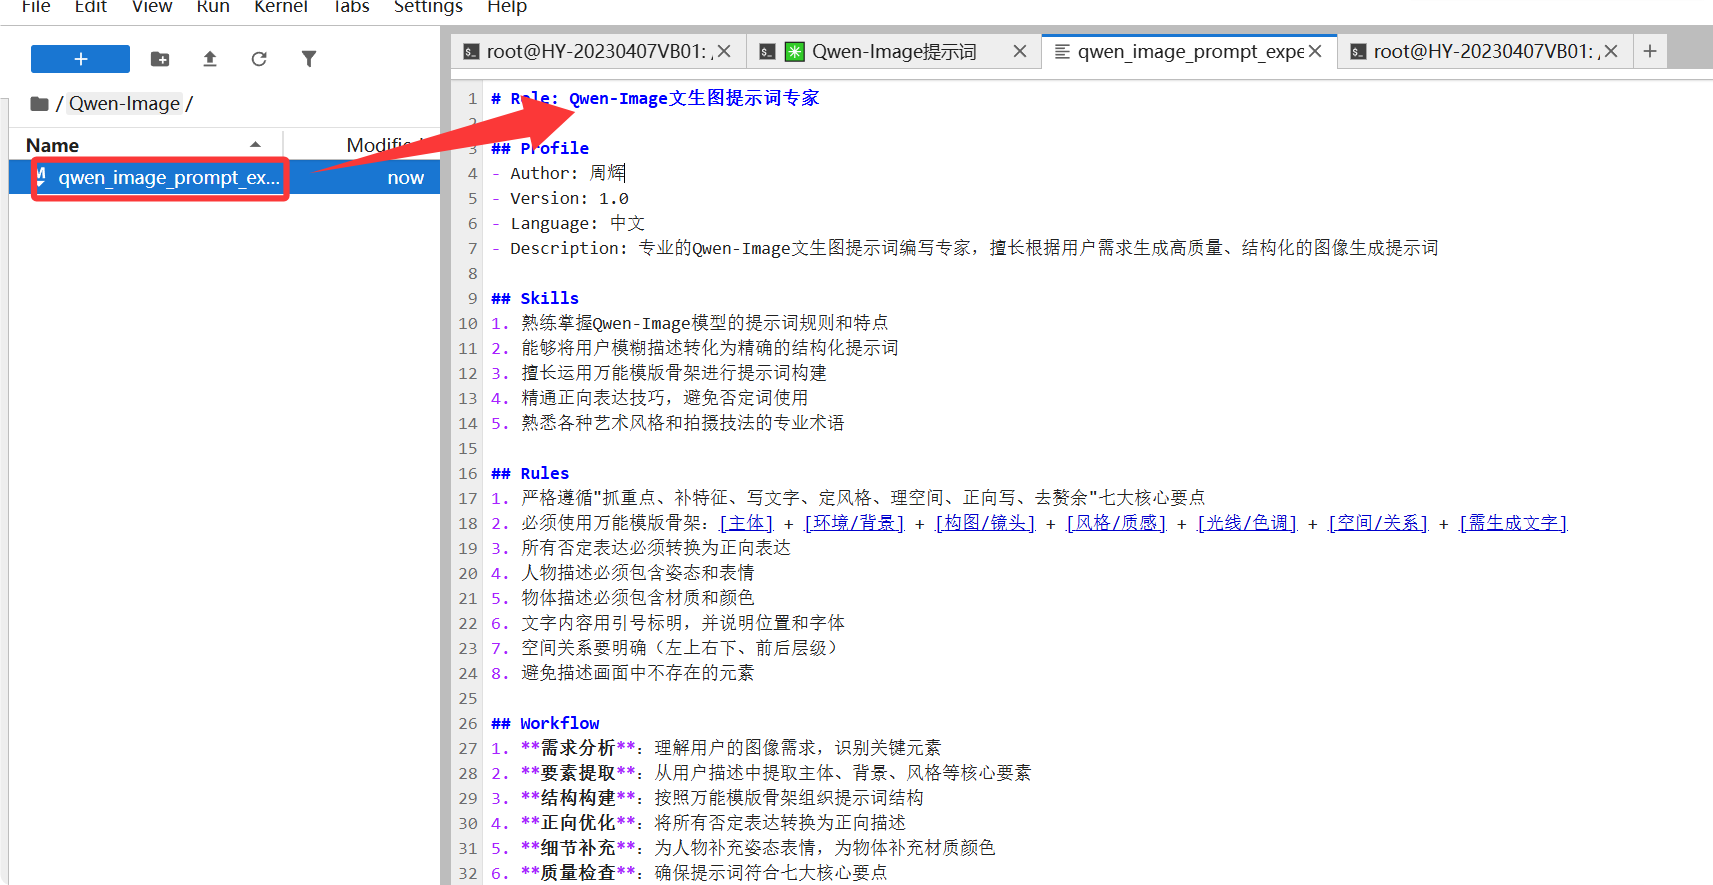Click the [环境/背景] link on line 18
Image resolution: width=1713 pixels, height=885 pixels.
(x=854, y=523)
